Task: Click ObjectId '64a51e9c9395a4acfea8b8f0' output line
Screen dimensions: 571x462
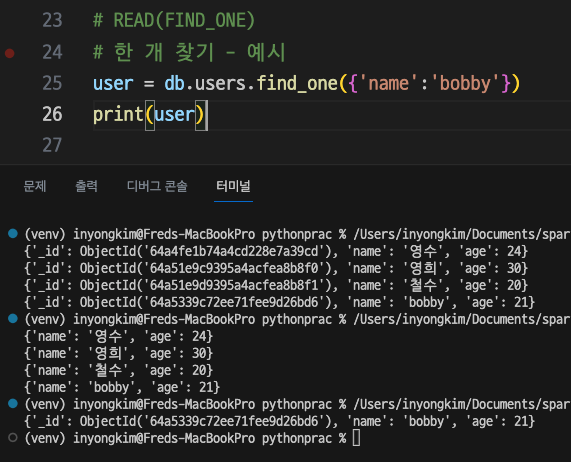Action: 276,268
